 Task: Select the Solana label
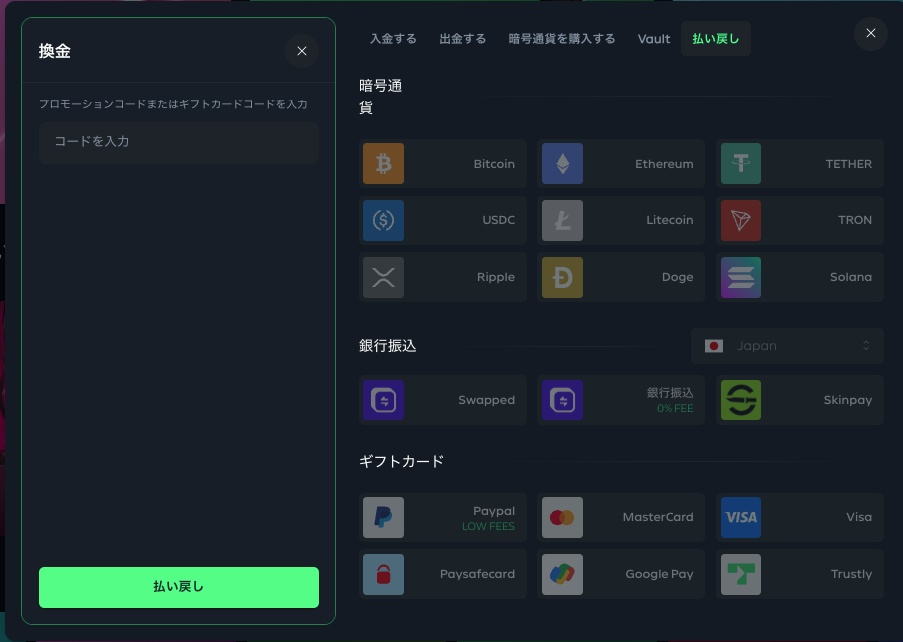point(851,277)
